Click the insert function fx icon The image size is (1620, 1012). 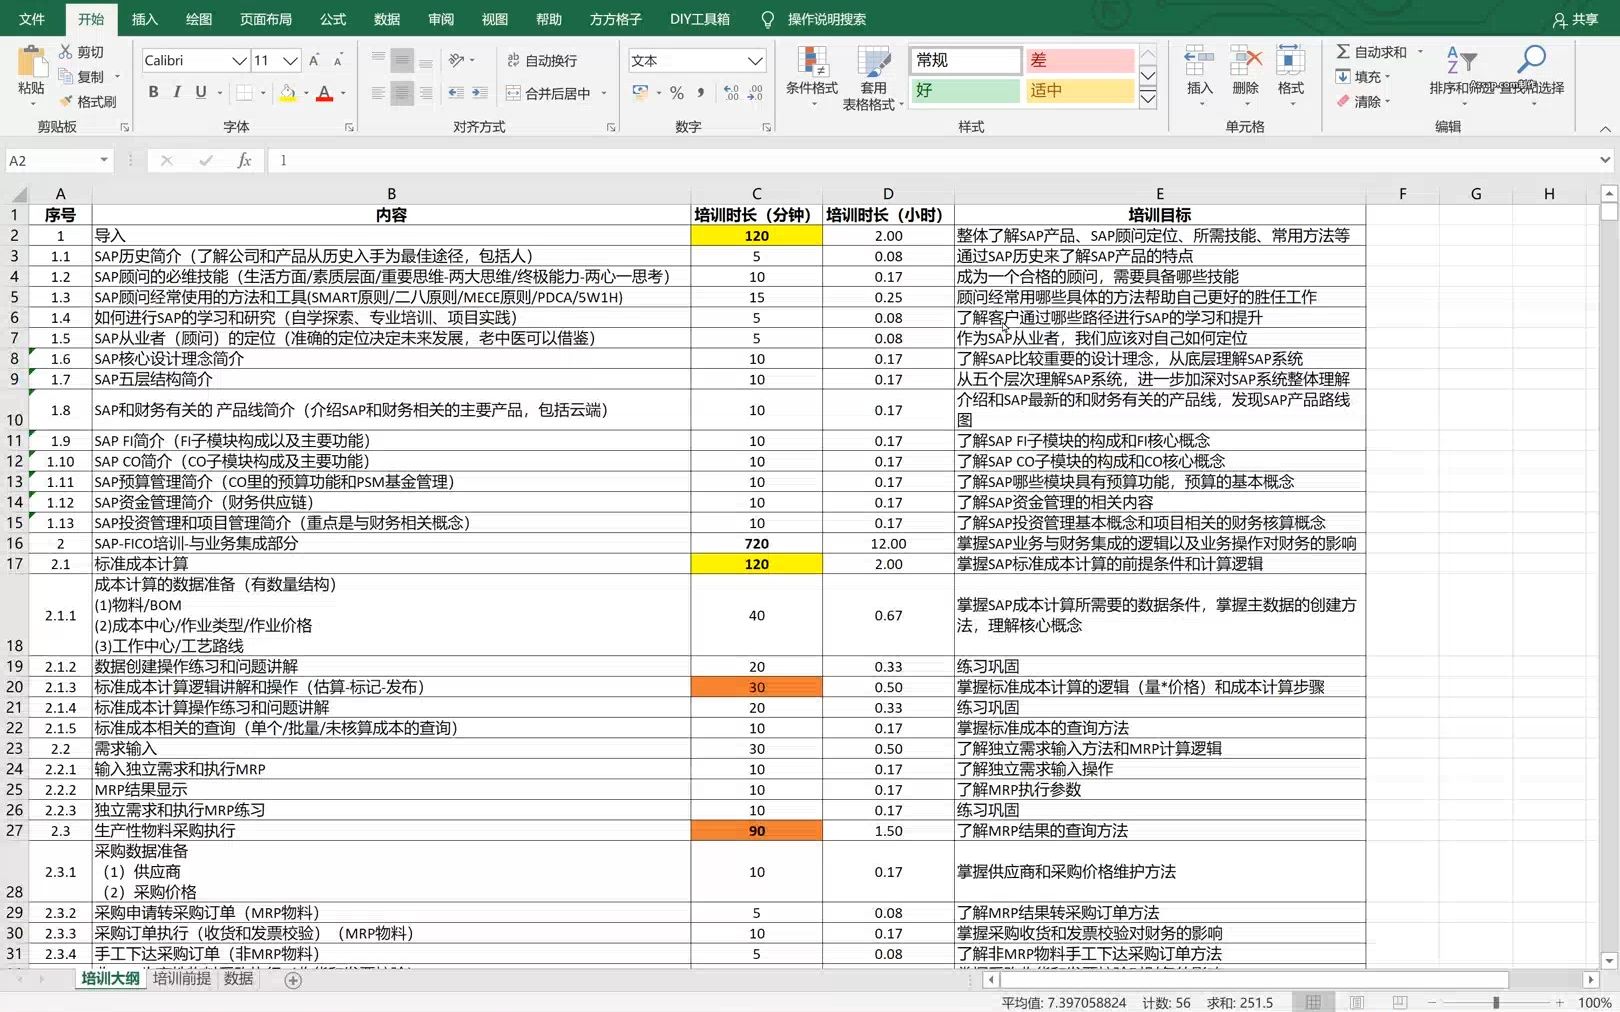click(244, 160)
